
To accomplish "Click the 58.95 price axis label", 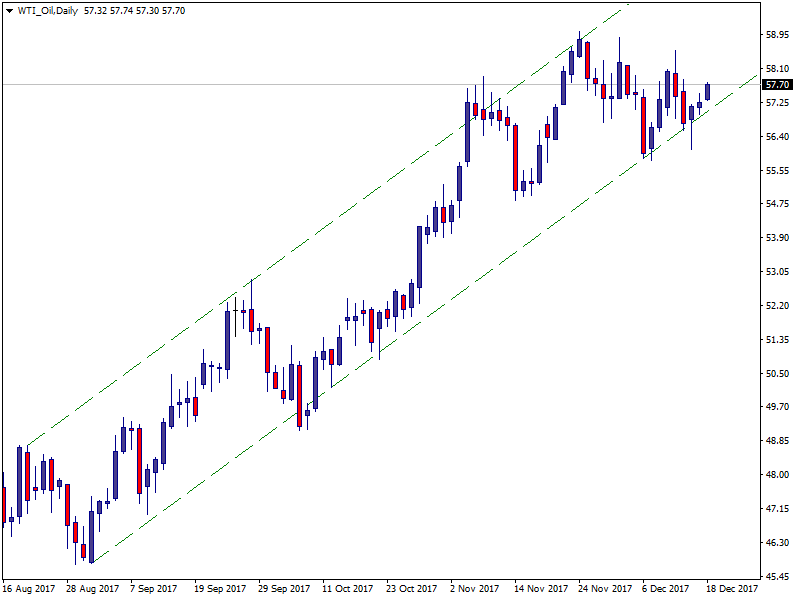I will pyautogui.click(x=777, y=34).
